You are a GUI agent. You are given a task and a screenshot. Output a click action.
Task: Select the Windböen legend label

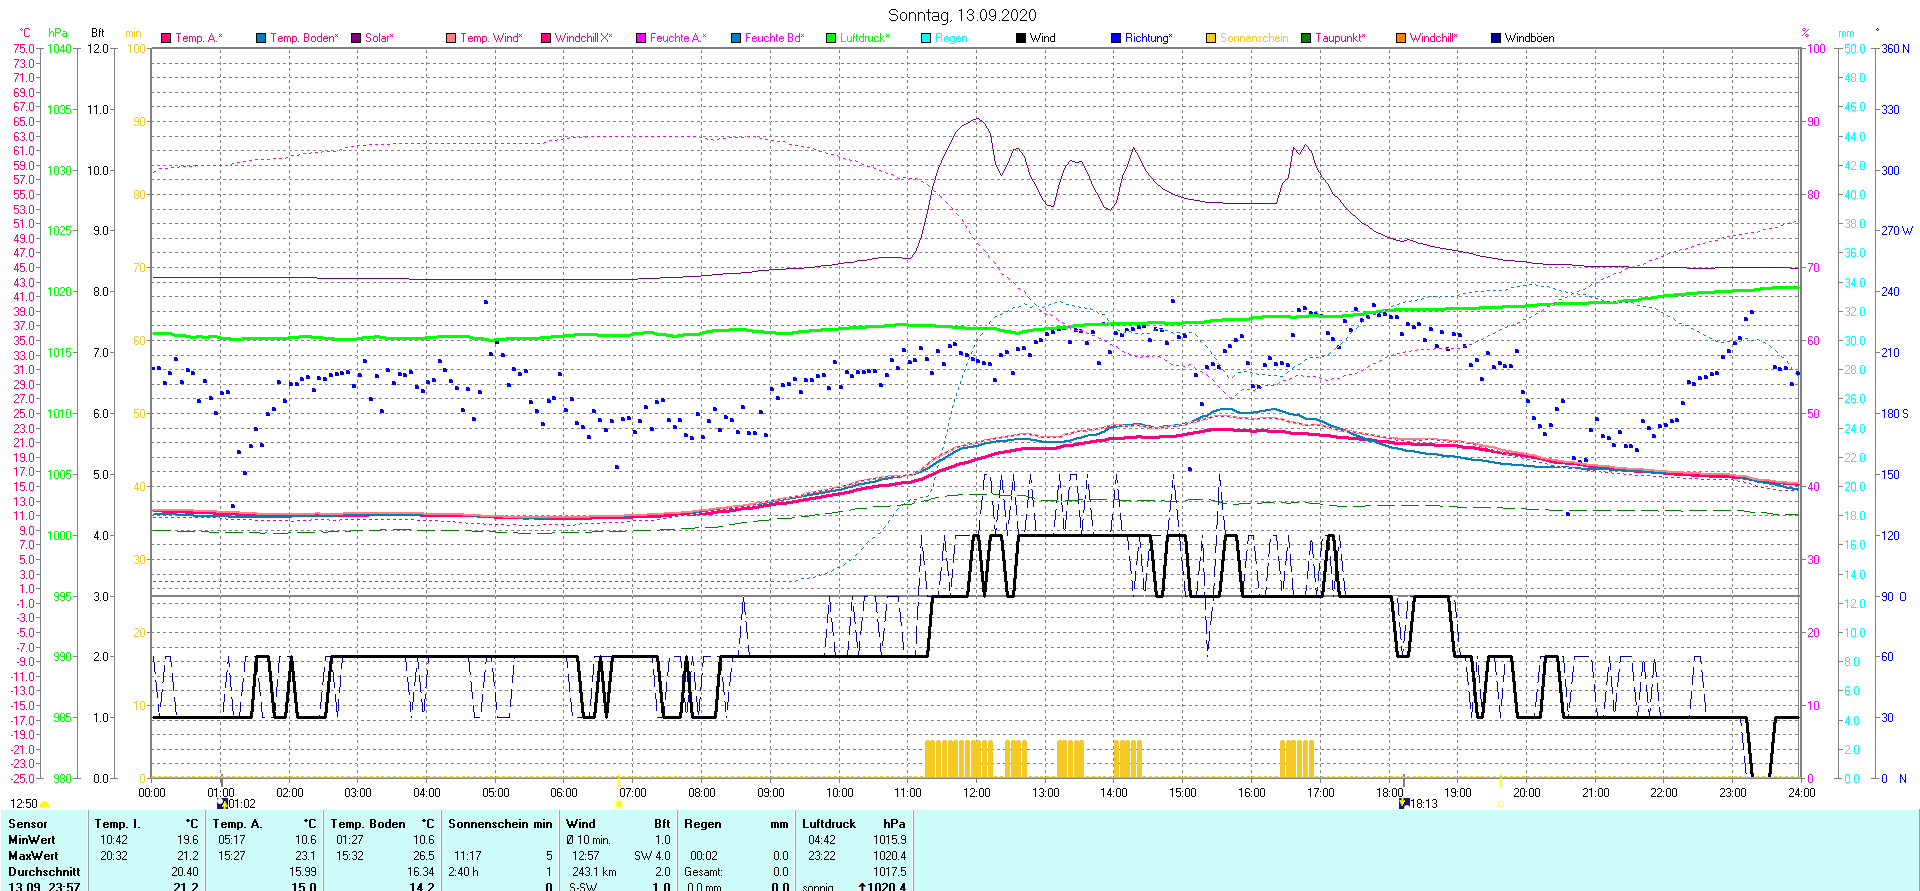(x=1529, y=38)
